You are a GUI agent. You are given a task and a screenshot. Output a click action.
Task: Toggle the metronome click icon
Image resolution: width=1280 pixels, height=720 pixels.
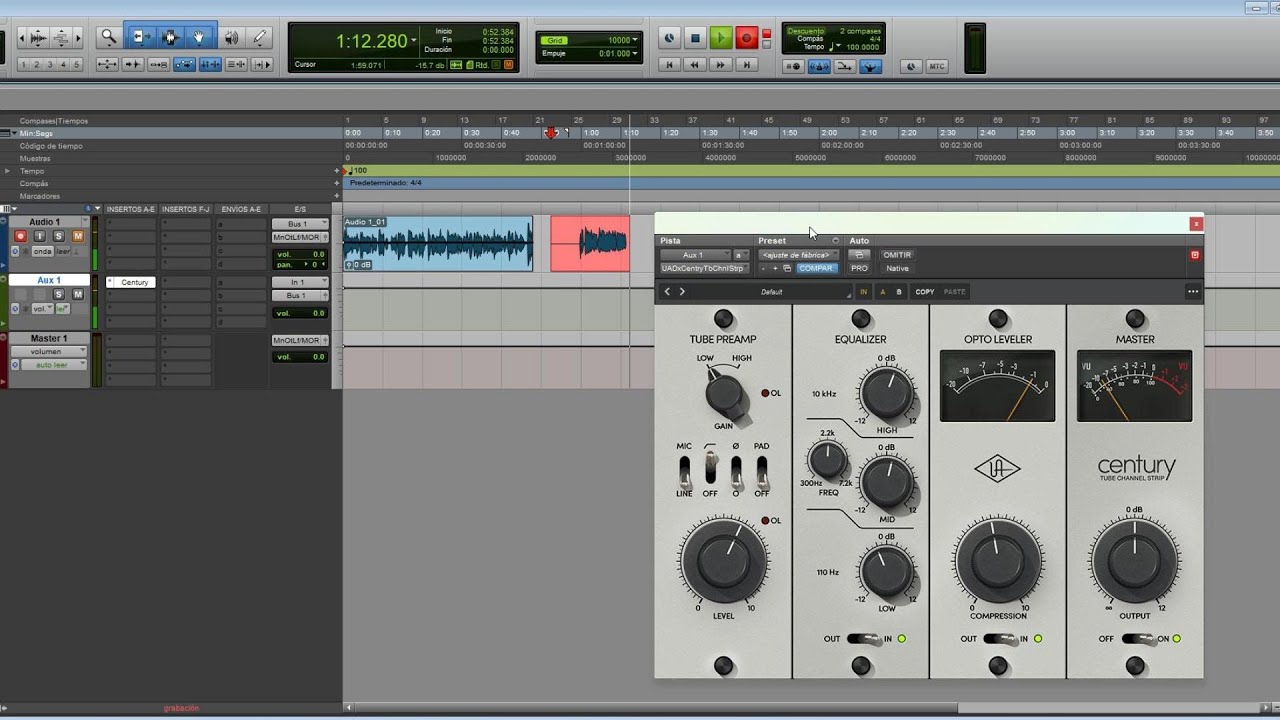pyautogui.click(x=819, y=67)
